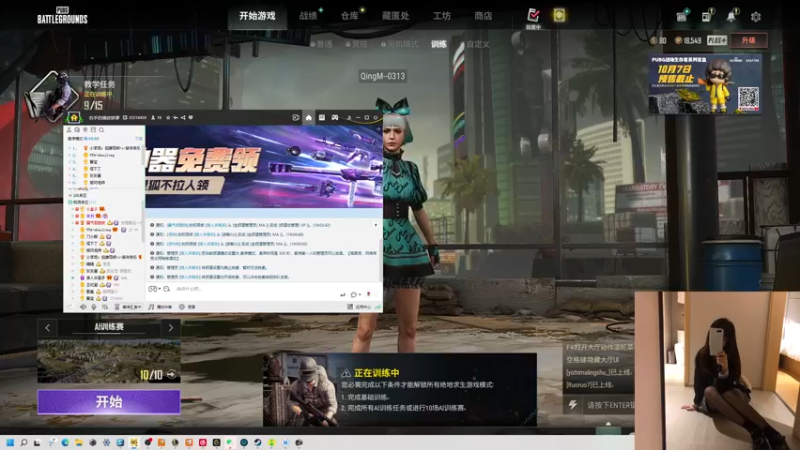Select the house home tab in chat header
The width and height of the screenshot is (800, 450).
click(309, 117)
